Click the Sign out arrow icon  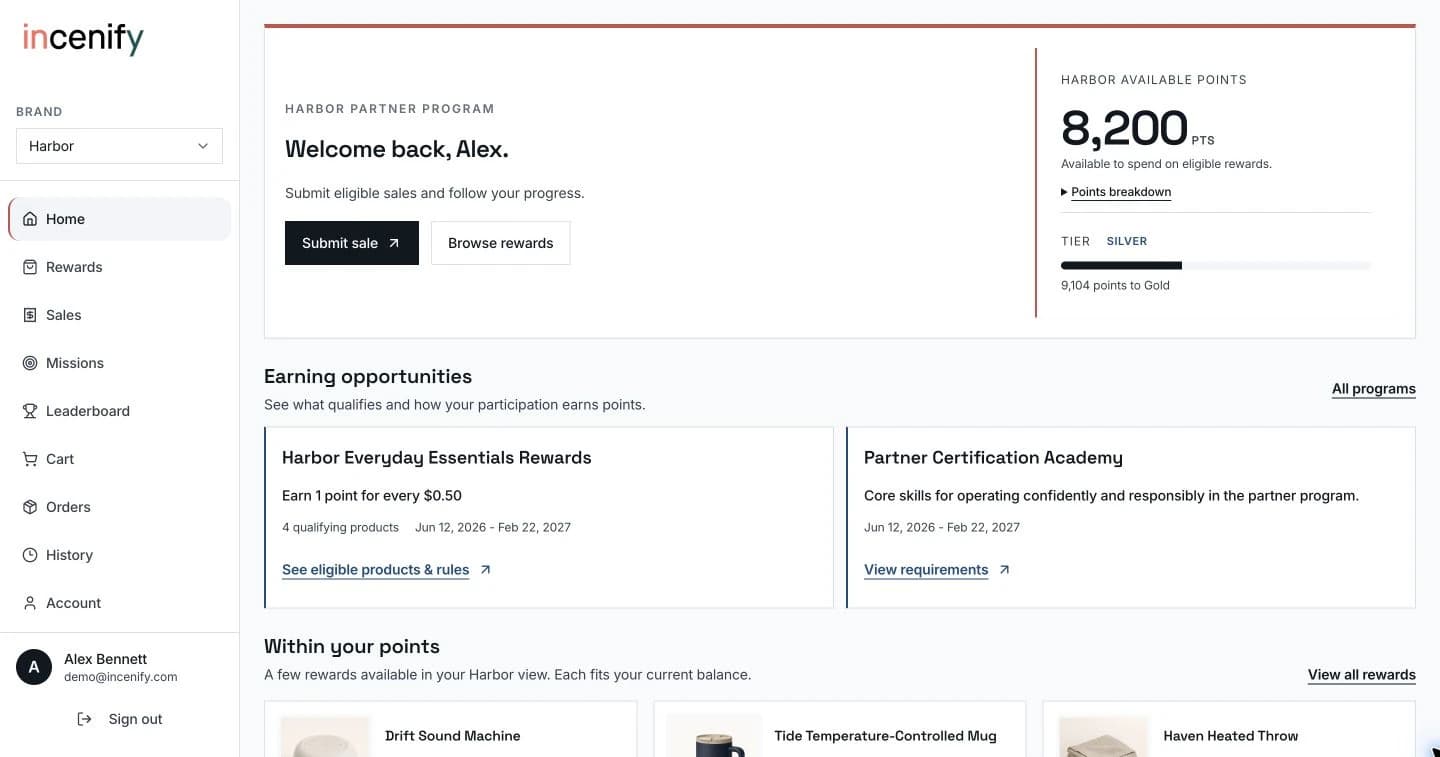tap(85, 719)
